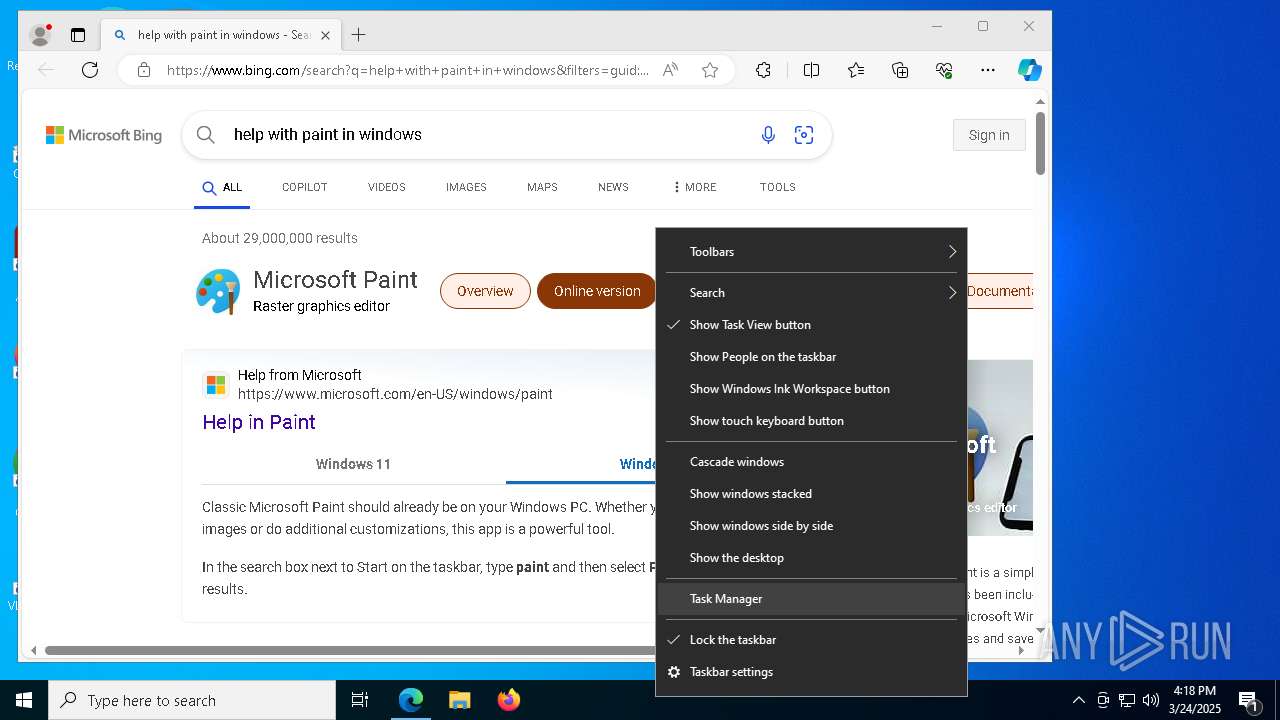This screenshot has width=1280, height=720.
Task: Choose 'Cascade windows' from context menu
Action: 811,462
